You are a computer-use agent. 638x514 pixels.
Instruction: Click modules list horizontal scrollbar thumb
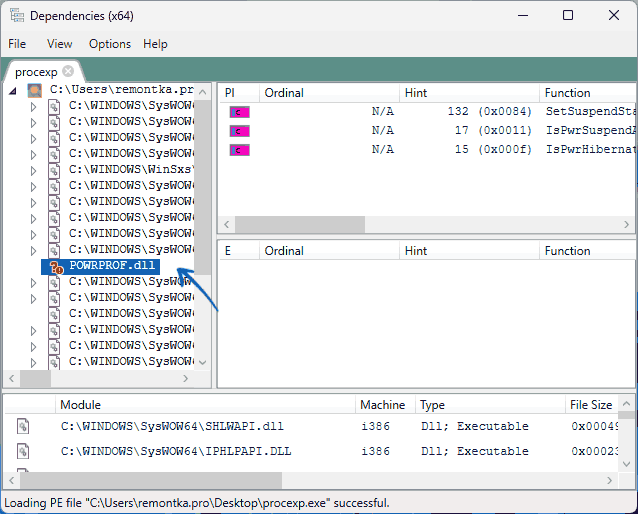tap(151, 480)
